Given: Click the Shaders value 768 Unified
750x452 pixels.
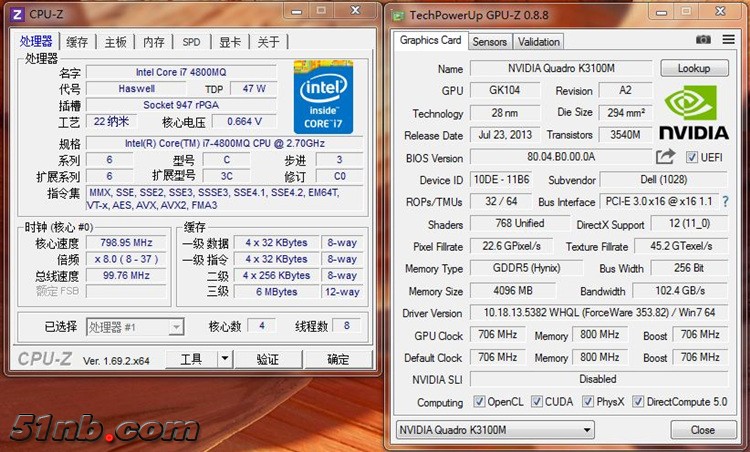Looking at the screenshot, I should pyautogui.click(x=520, y=223).
